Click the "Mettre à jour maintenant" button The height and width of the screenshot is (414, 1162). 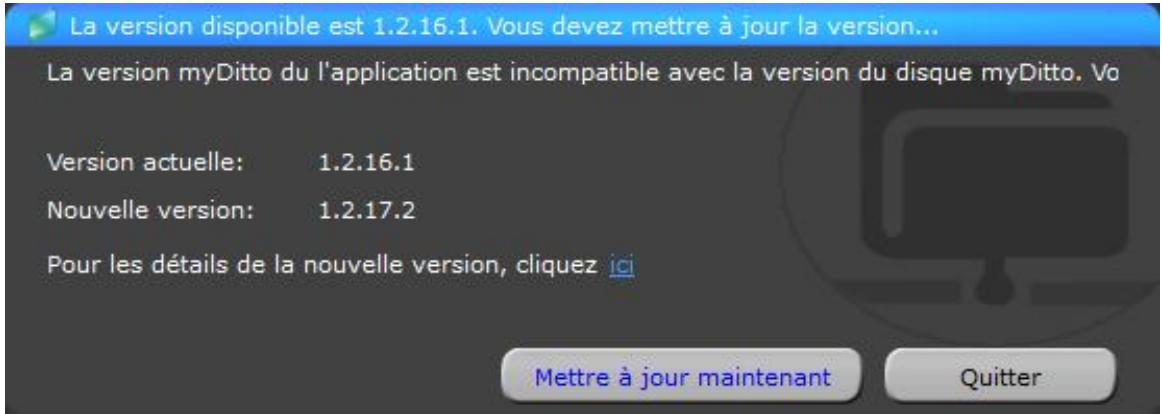coord(682,377)
